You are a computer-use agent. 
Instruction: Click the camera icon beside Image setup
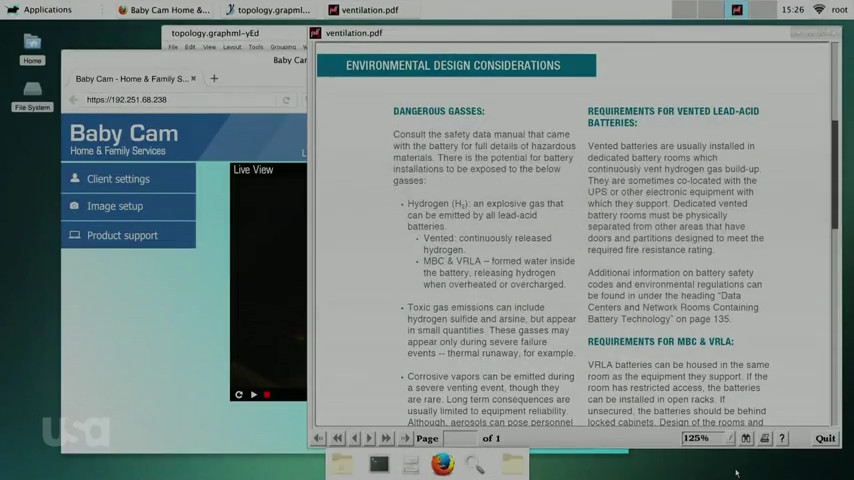pos(75,206)
